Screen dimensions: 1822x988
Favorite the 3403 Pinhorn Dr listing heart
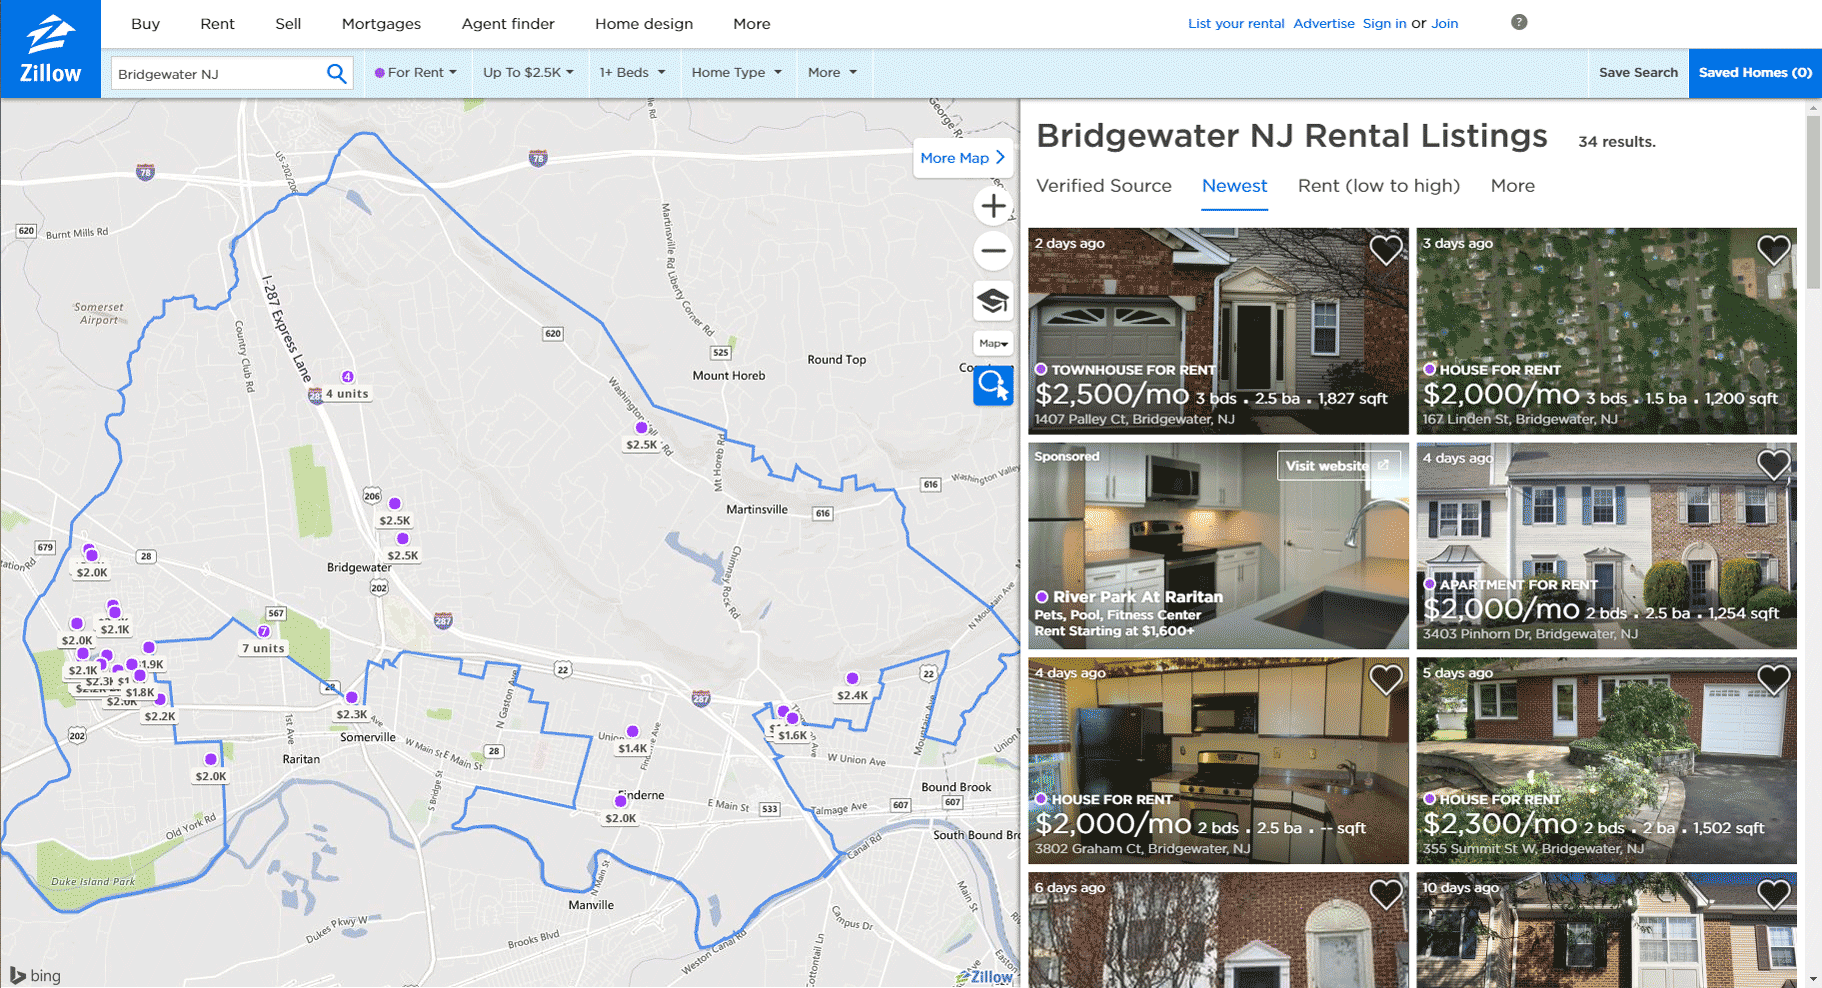click(1773, 464)
